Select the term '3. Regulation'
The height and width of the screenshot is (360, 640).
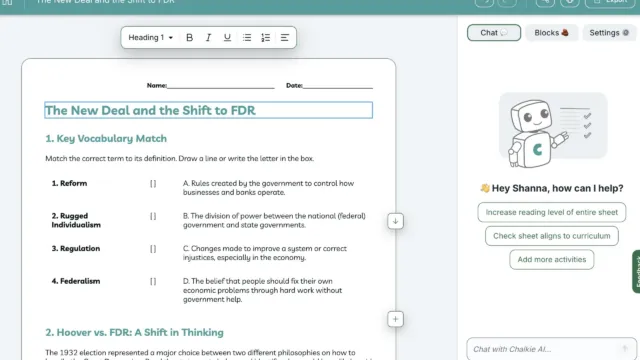coord(76,249)
